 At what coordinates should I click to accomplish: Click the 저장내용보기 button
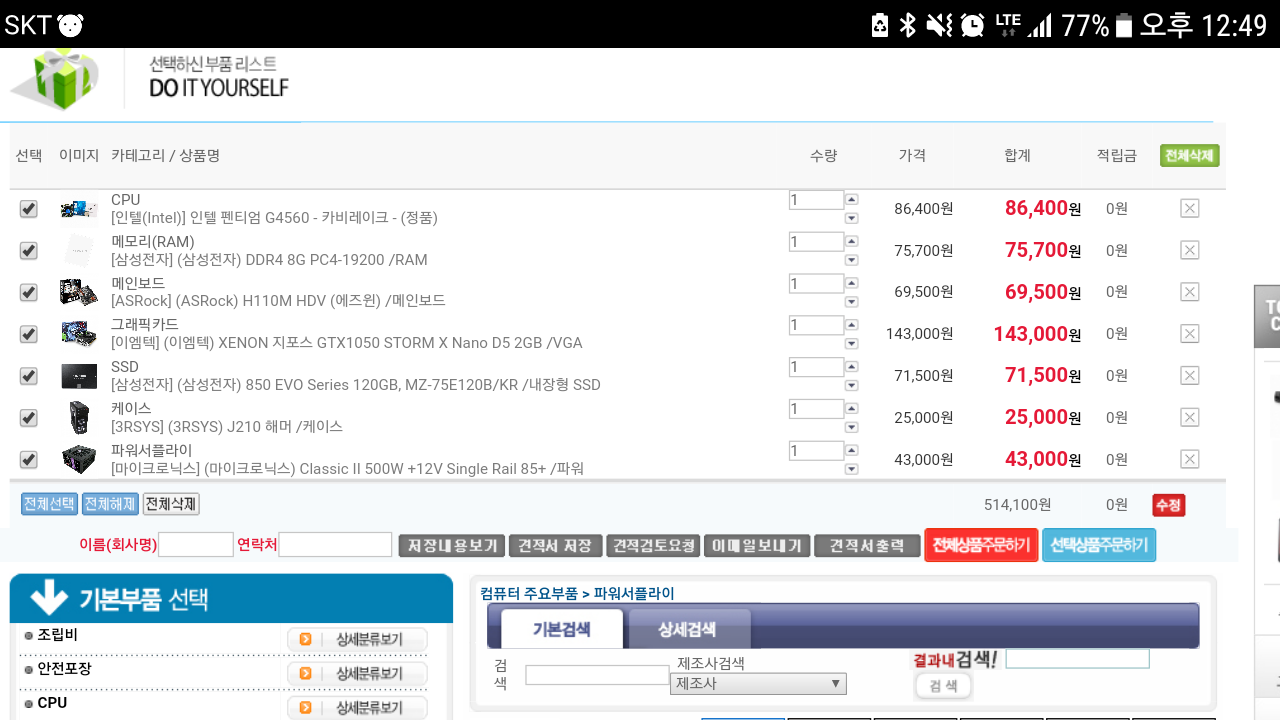[x=451, y=546]
